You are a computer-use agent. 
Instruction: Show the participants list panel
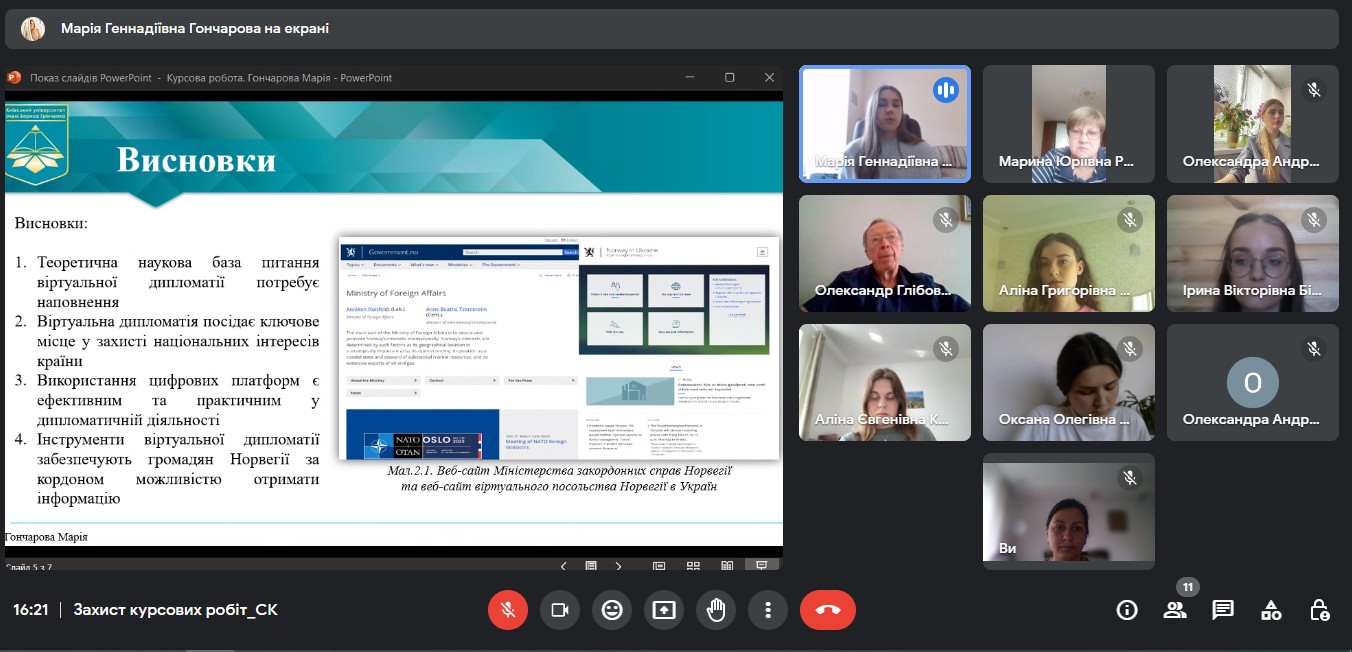coord(1175,610)
